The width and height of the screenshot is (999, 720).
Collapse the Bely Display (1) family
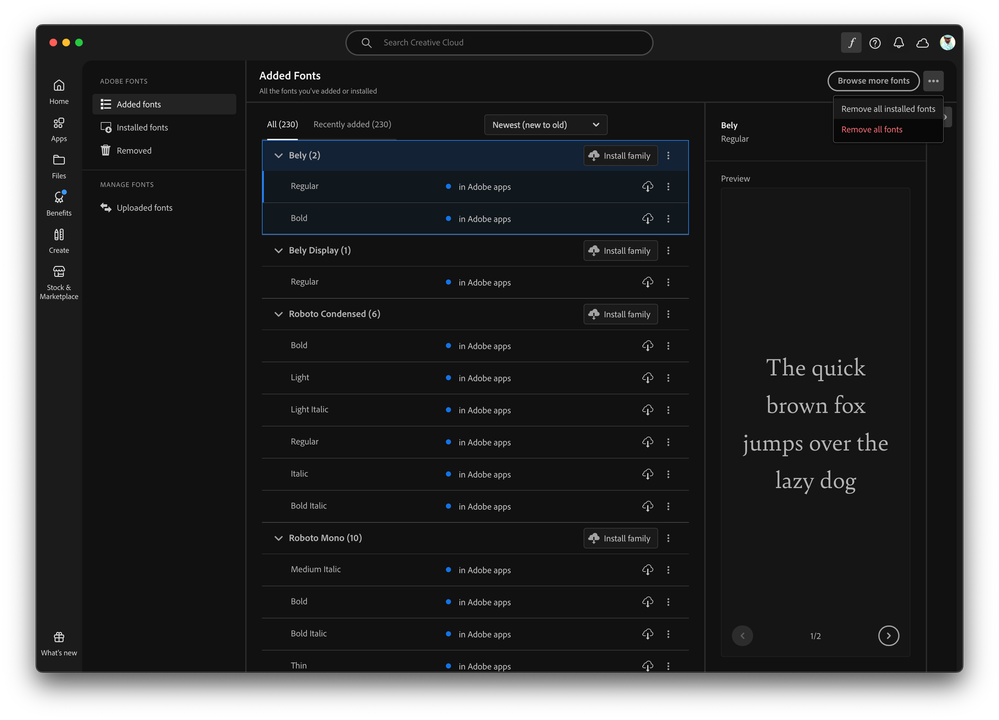coord(278,250)
